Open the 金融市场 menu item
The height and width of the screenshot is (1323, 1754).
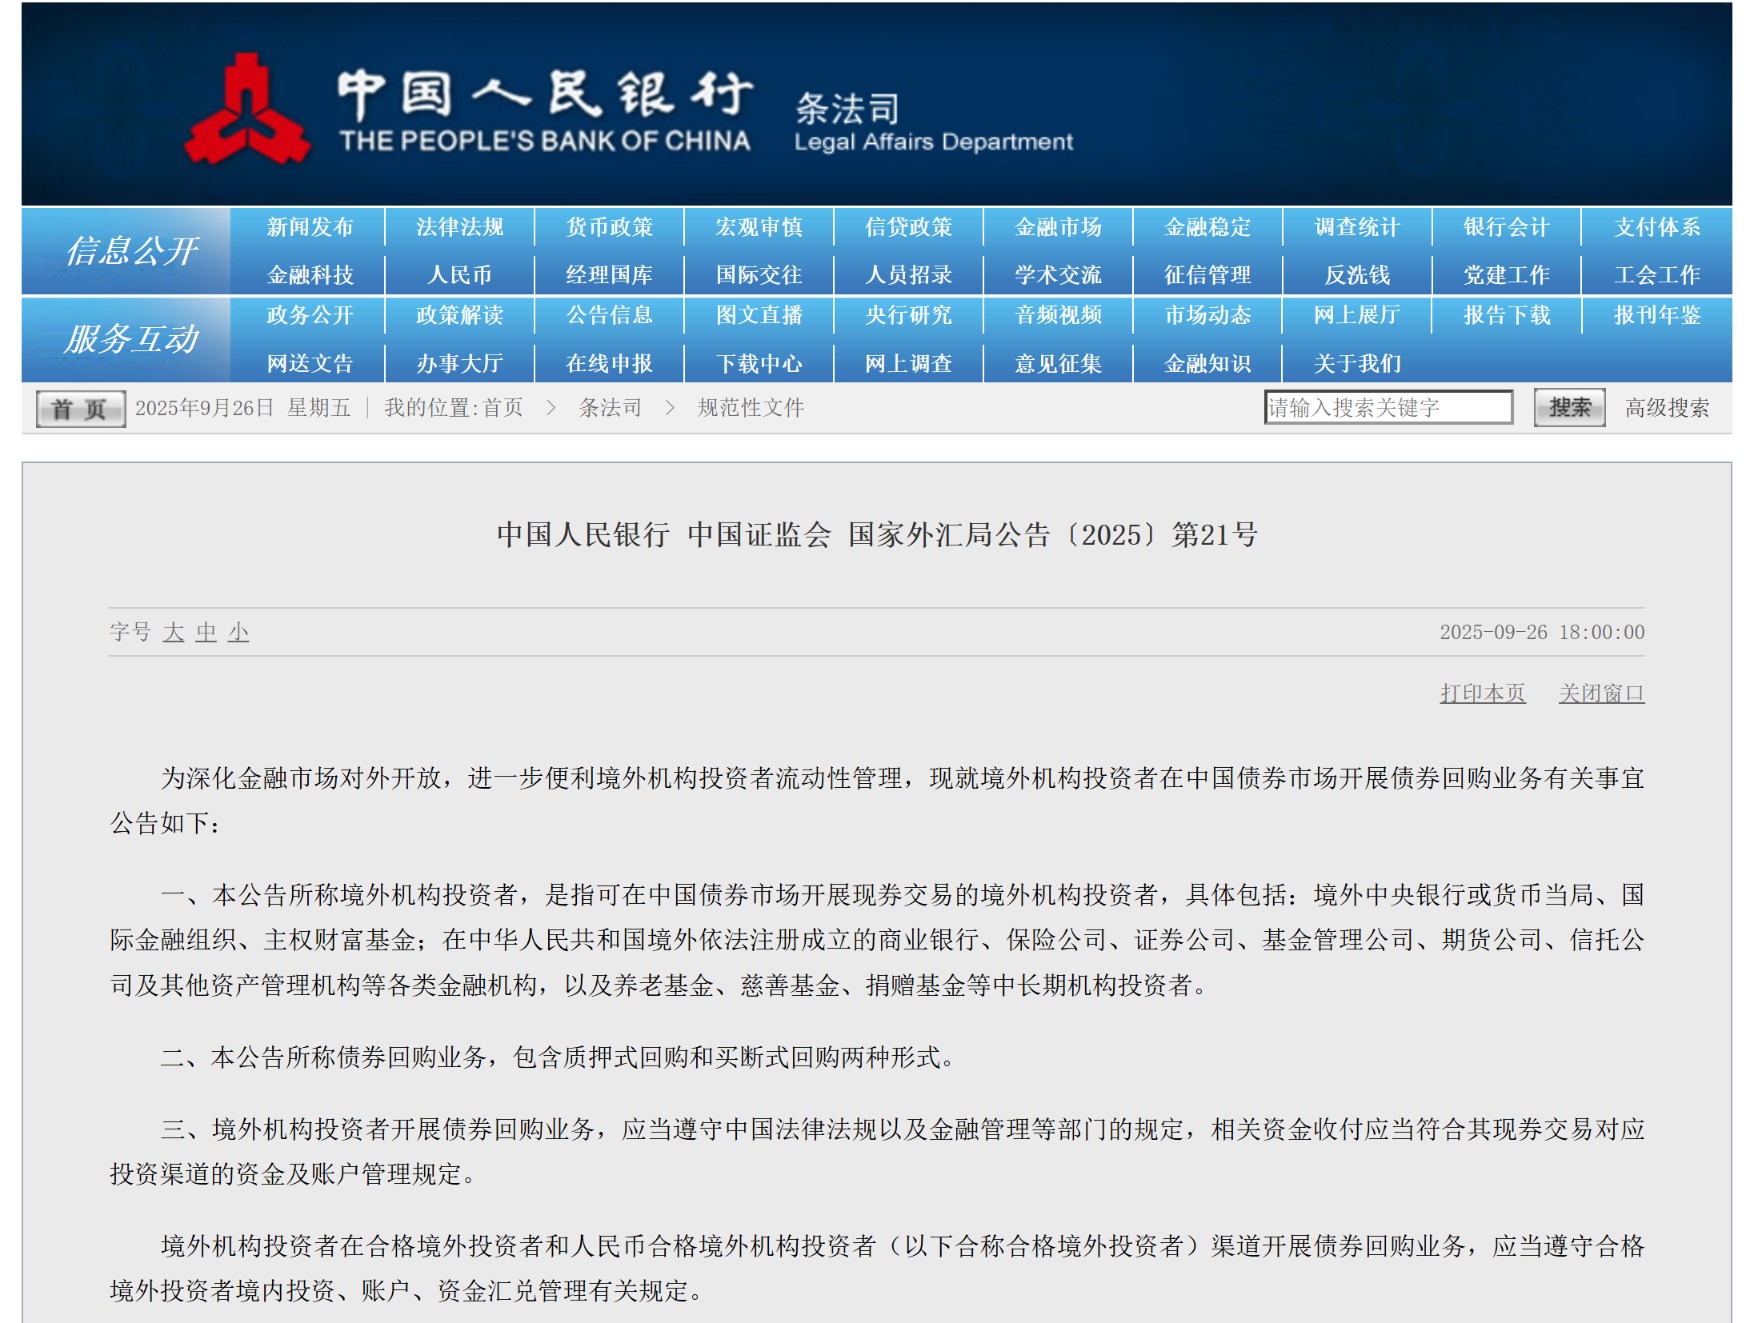pos(1058,227)
